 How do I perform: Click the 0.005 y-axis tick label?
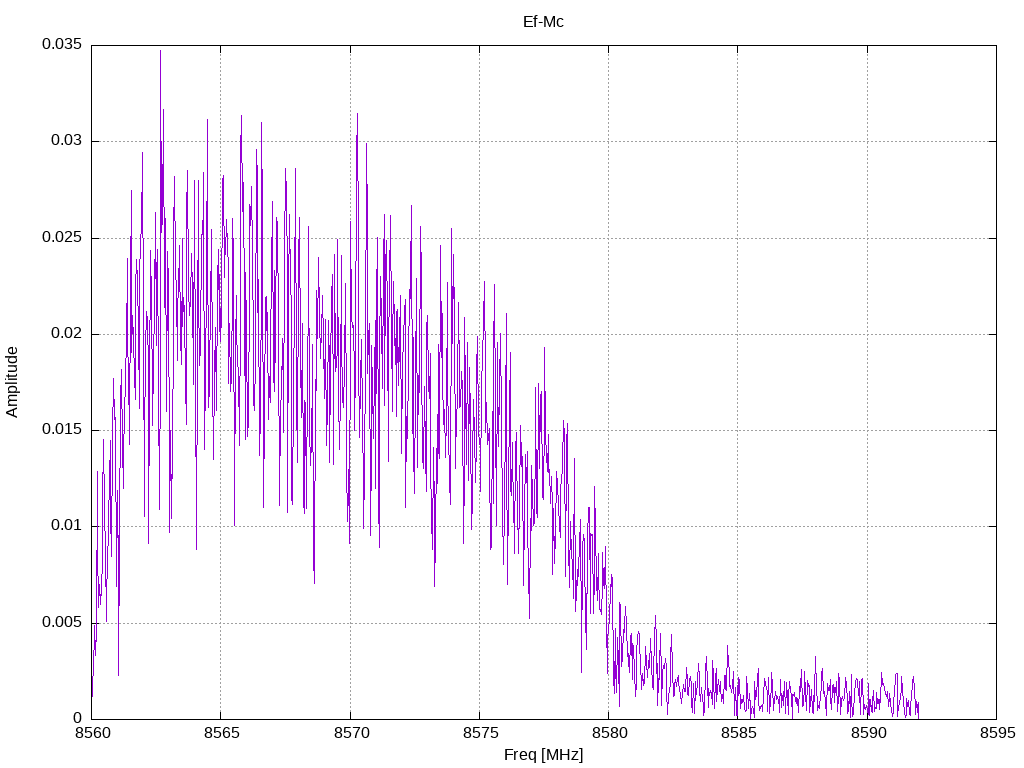[x=62, y=622]
